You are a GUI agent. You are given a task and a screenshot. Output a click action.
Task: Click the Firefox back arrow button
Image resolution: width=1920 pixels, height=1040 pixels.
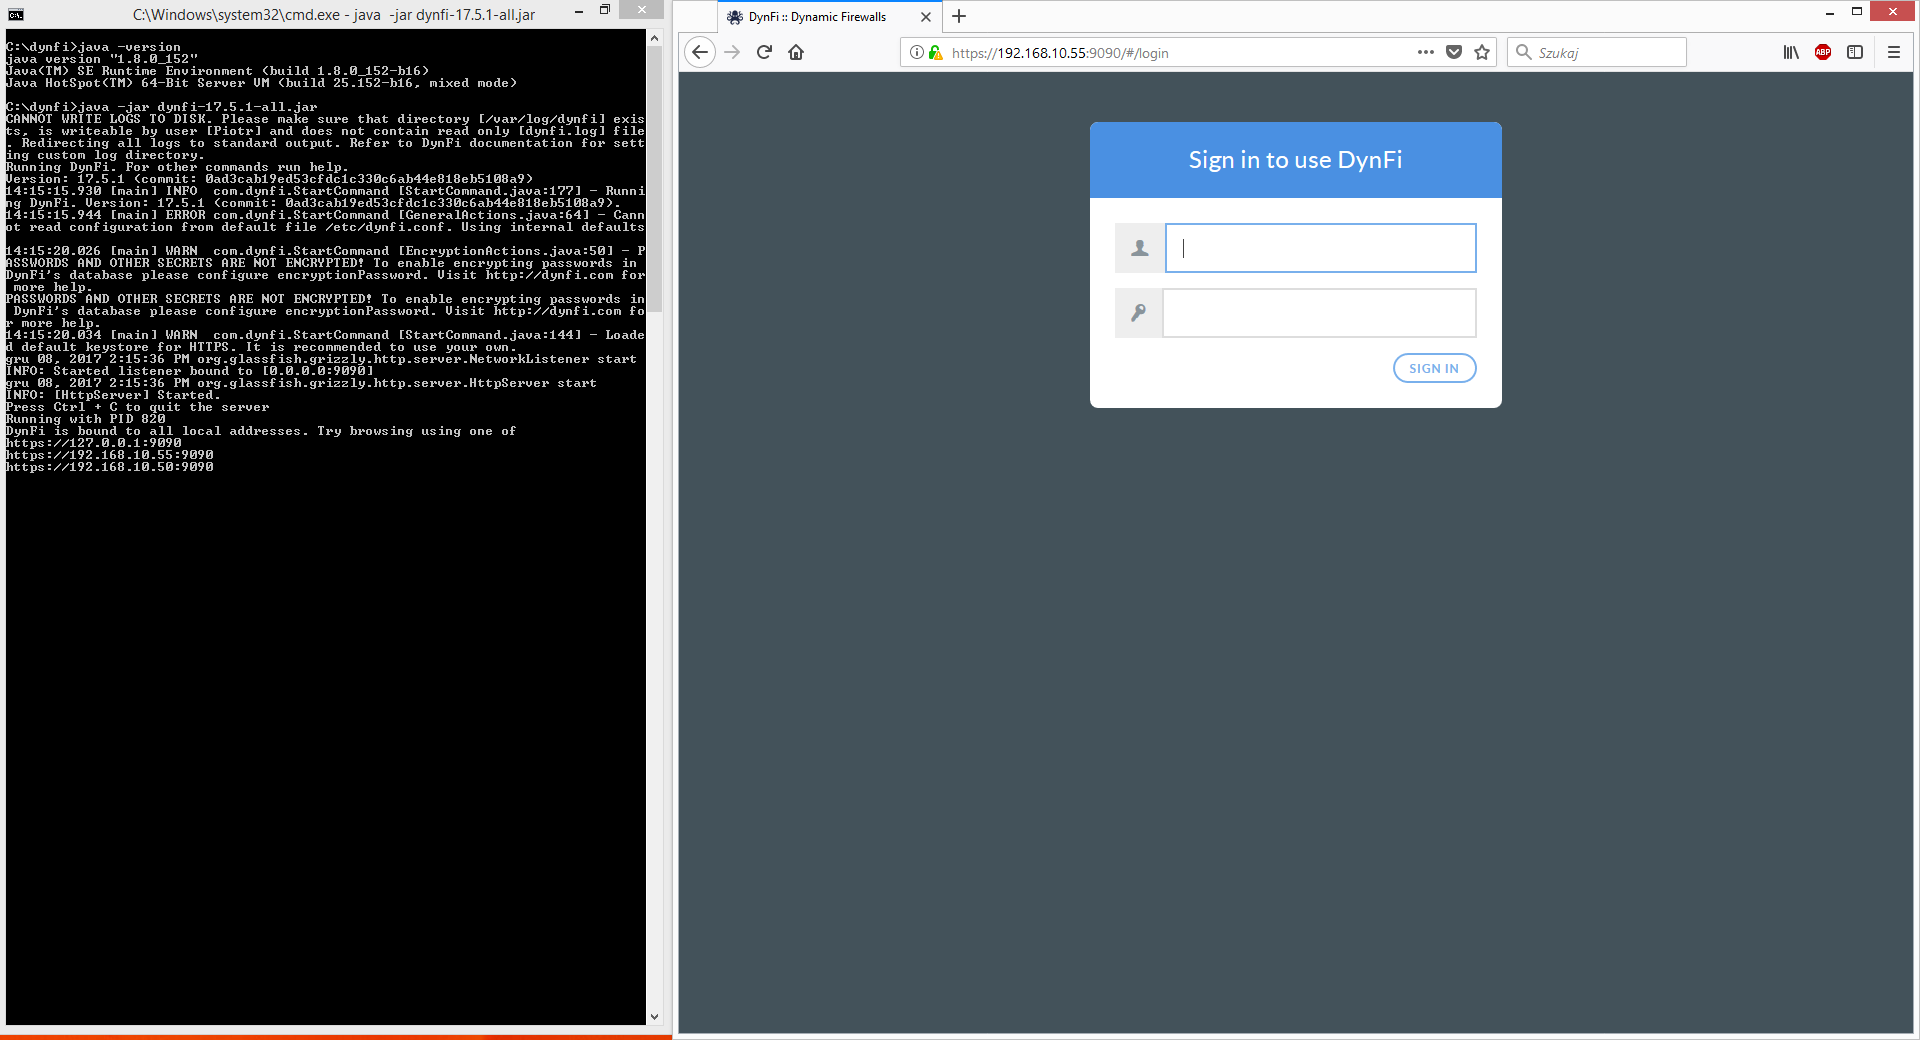point(700,52)
